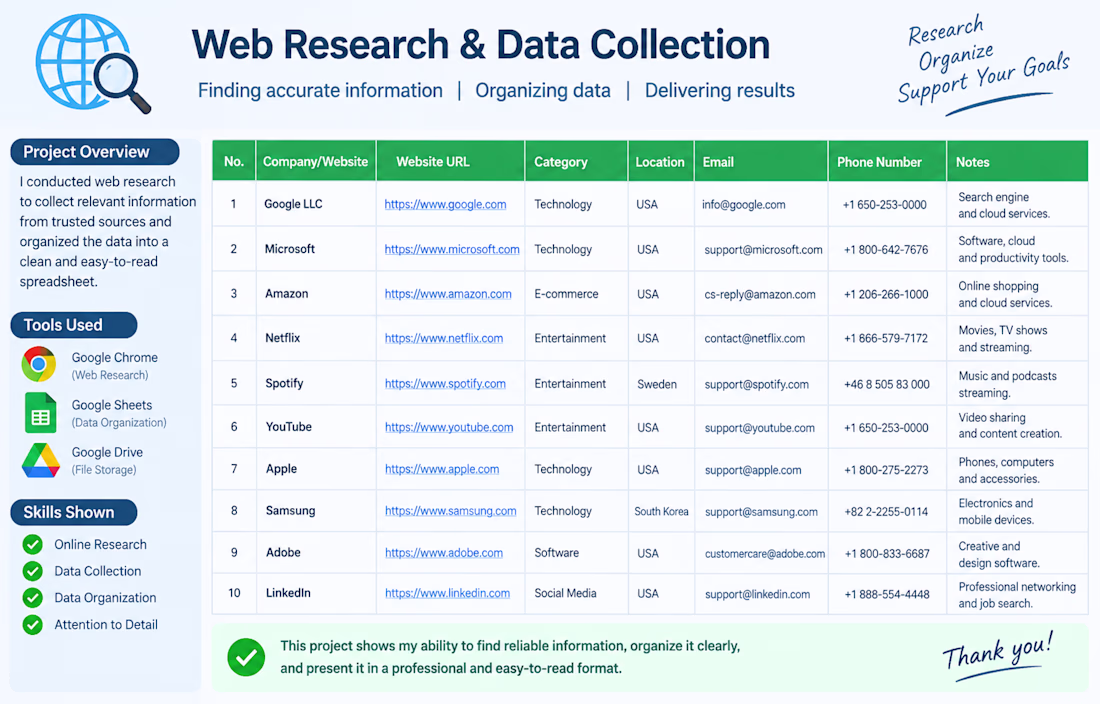Select the Skills Shown heading
Screen dimensions: 1100x704
pos(74,513)
